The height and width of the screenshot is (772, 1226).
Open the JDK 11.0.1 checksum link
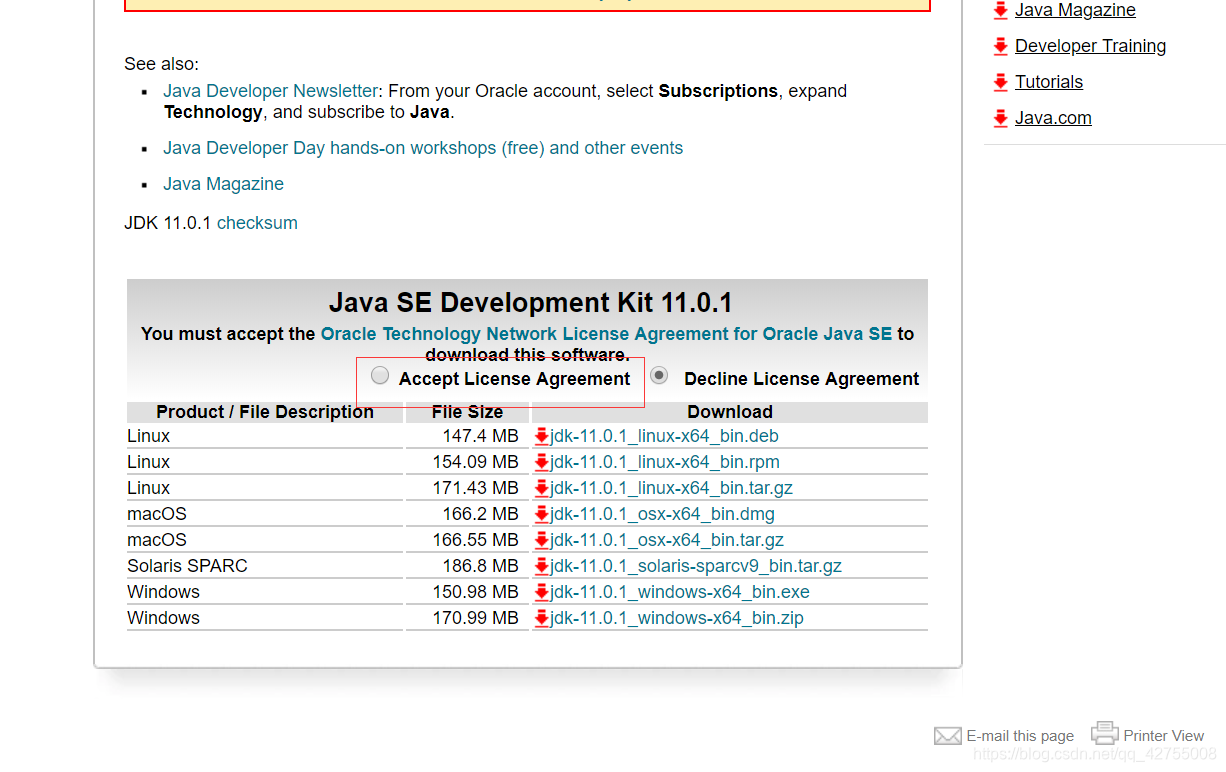257,223
